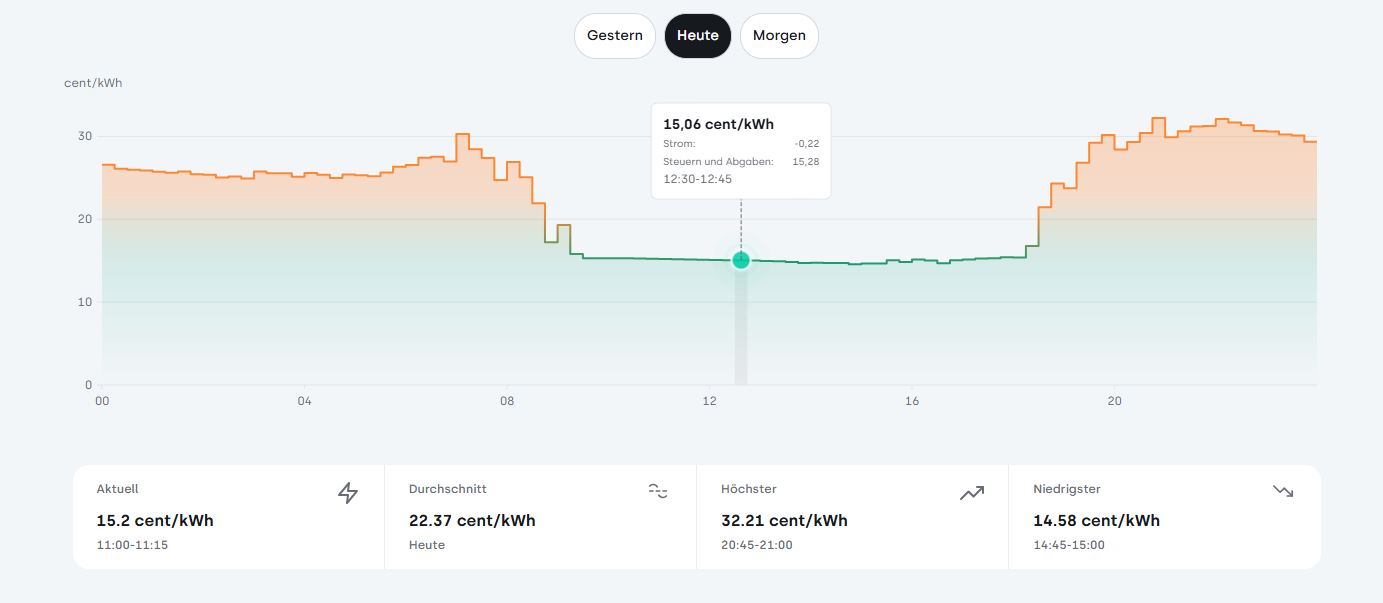Click the 32.21 cent/kWh highest value

[784, 521]
